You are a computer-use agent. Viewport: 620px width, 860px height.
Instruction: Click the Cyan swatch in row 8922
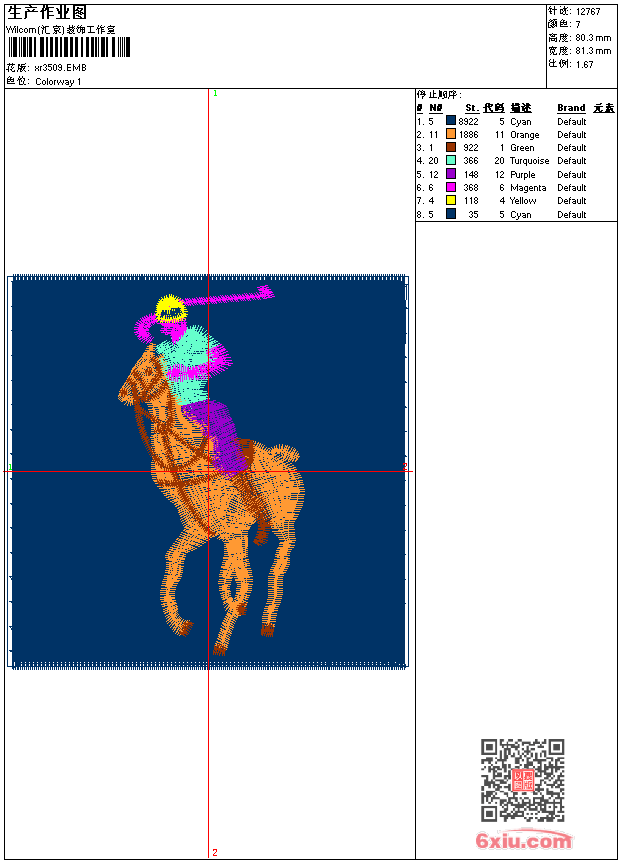pos(451,121)
